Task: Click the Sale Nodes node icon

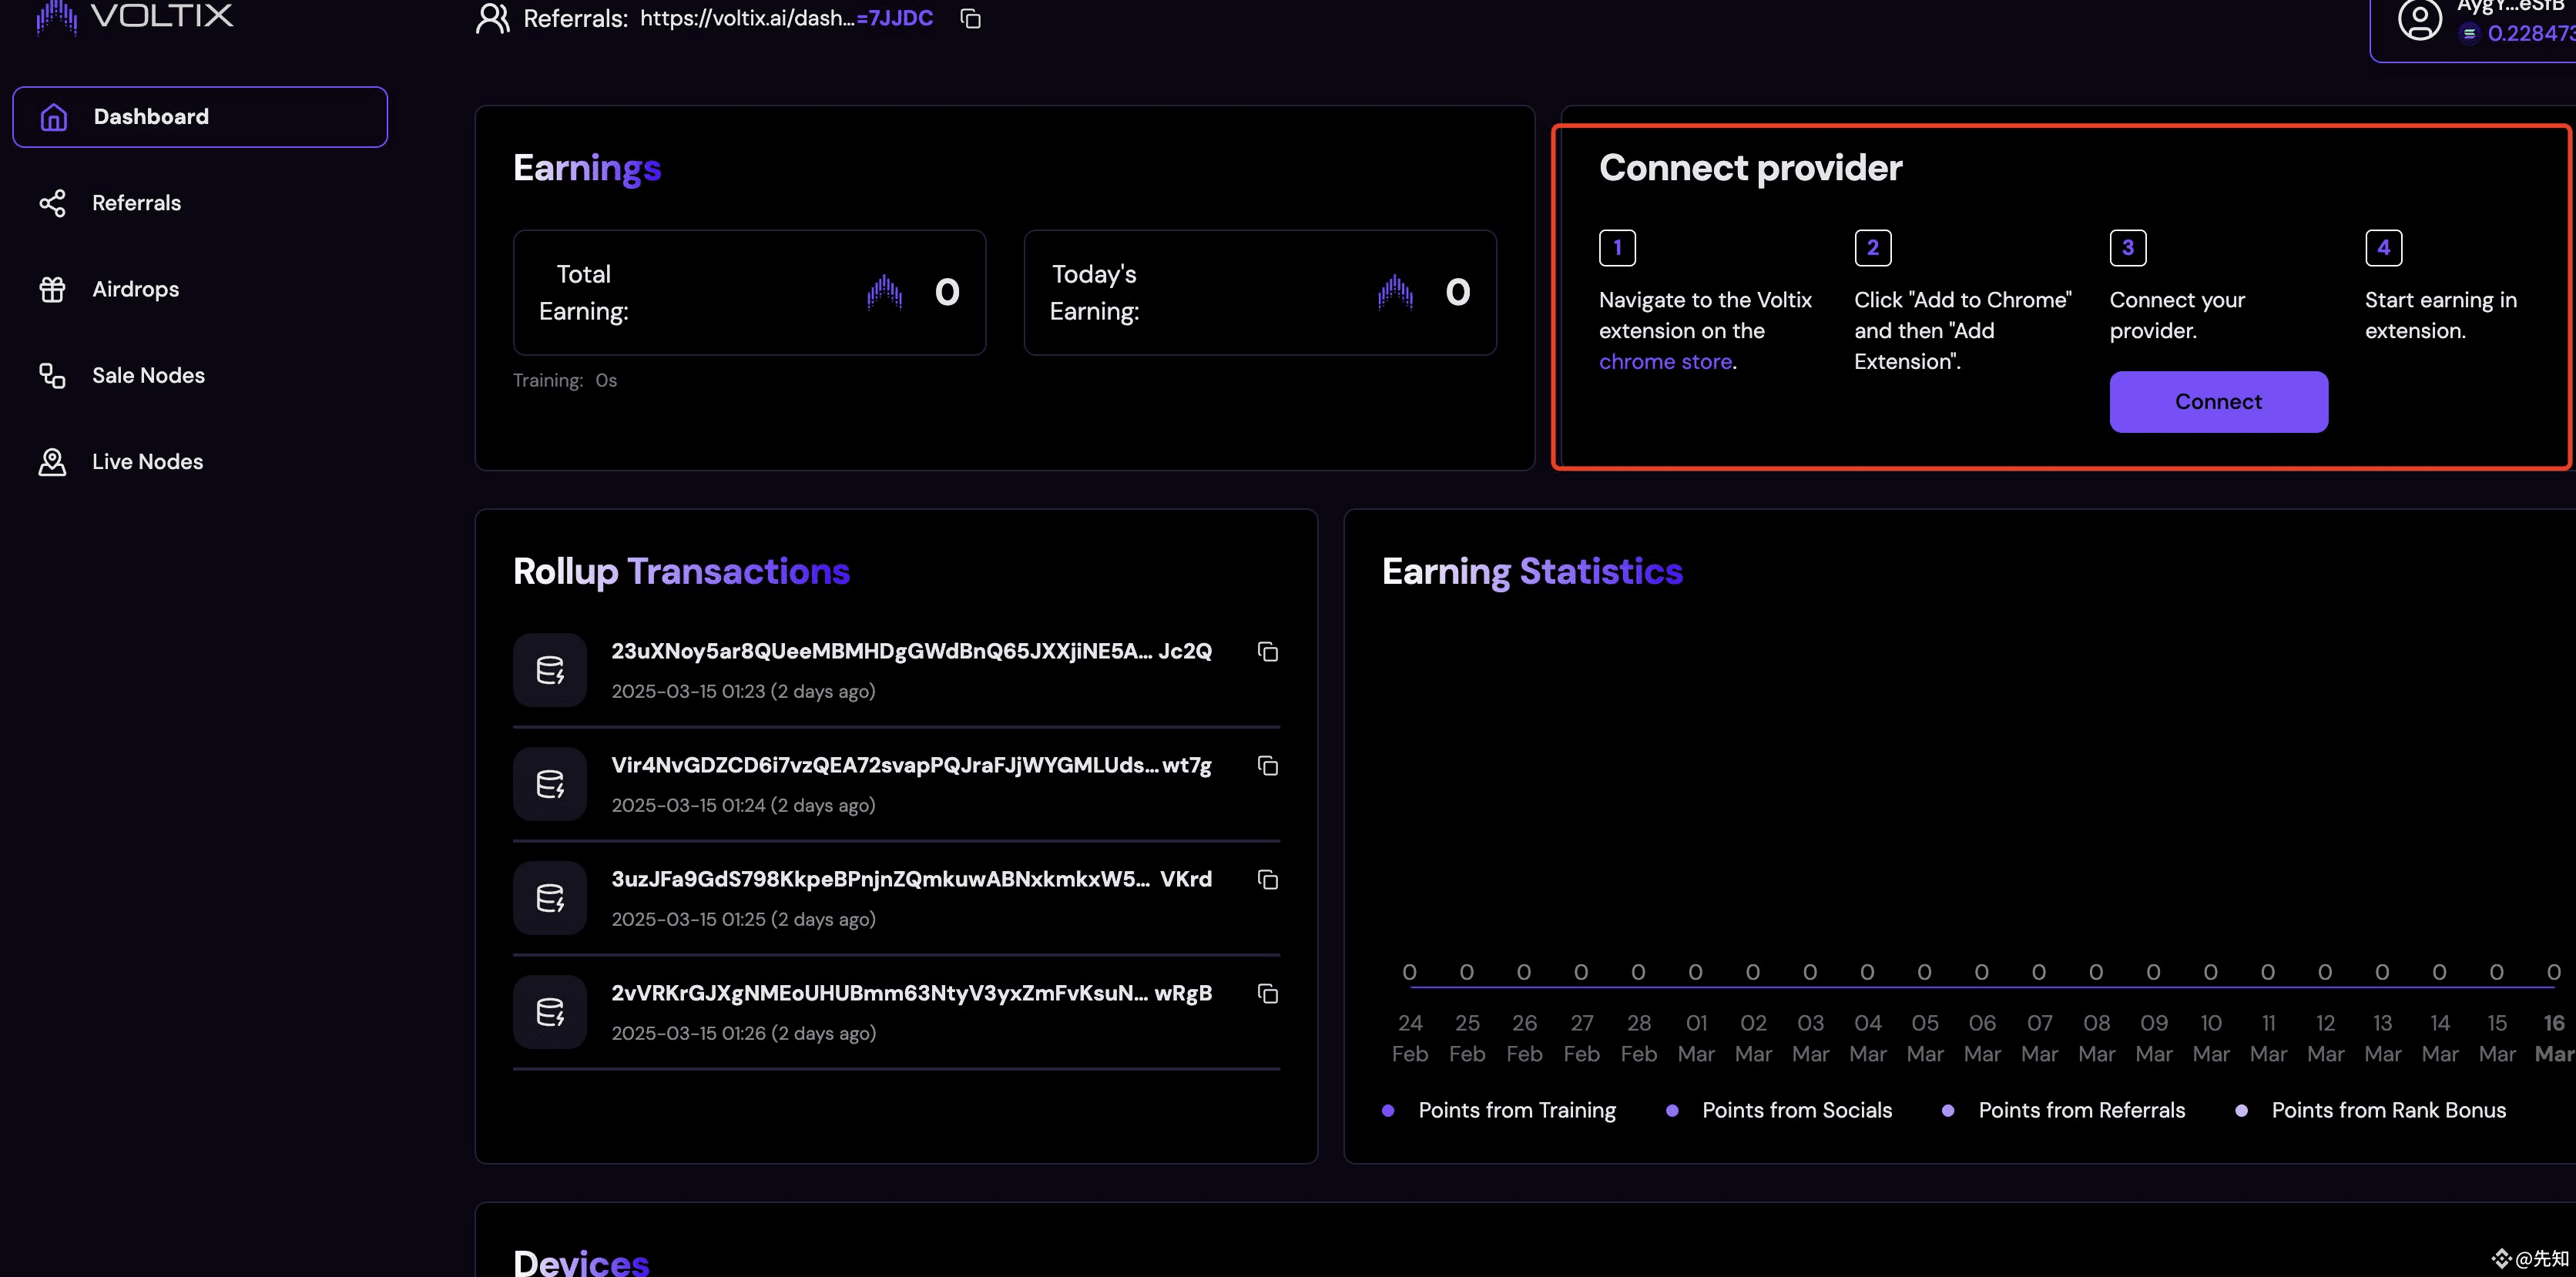Action: coord(53,375)
